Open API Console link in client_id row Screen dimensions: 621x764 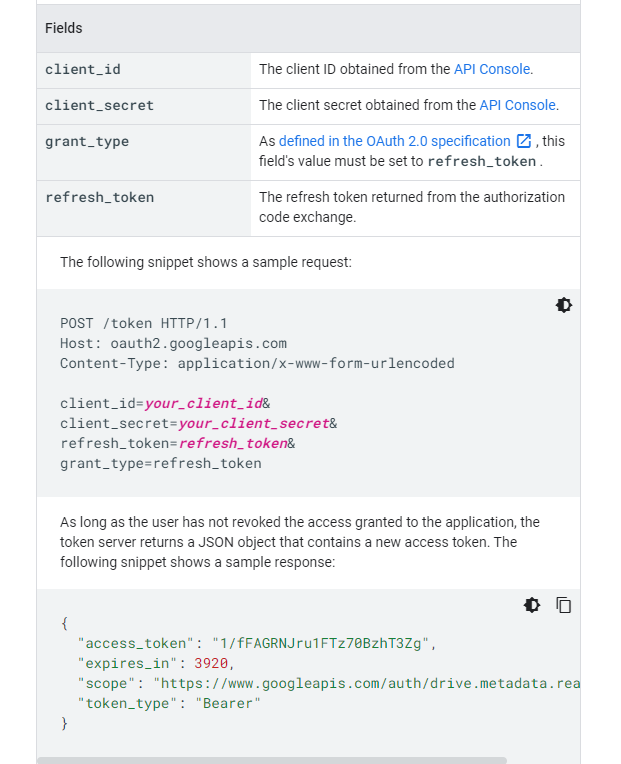[x=492, y=70]
